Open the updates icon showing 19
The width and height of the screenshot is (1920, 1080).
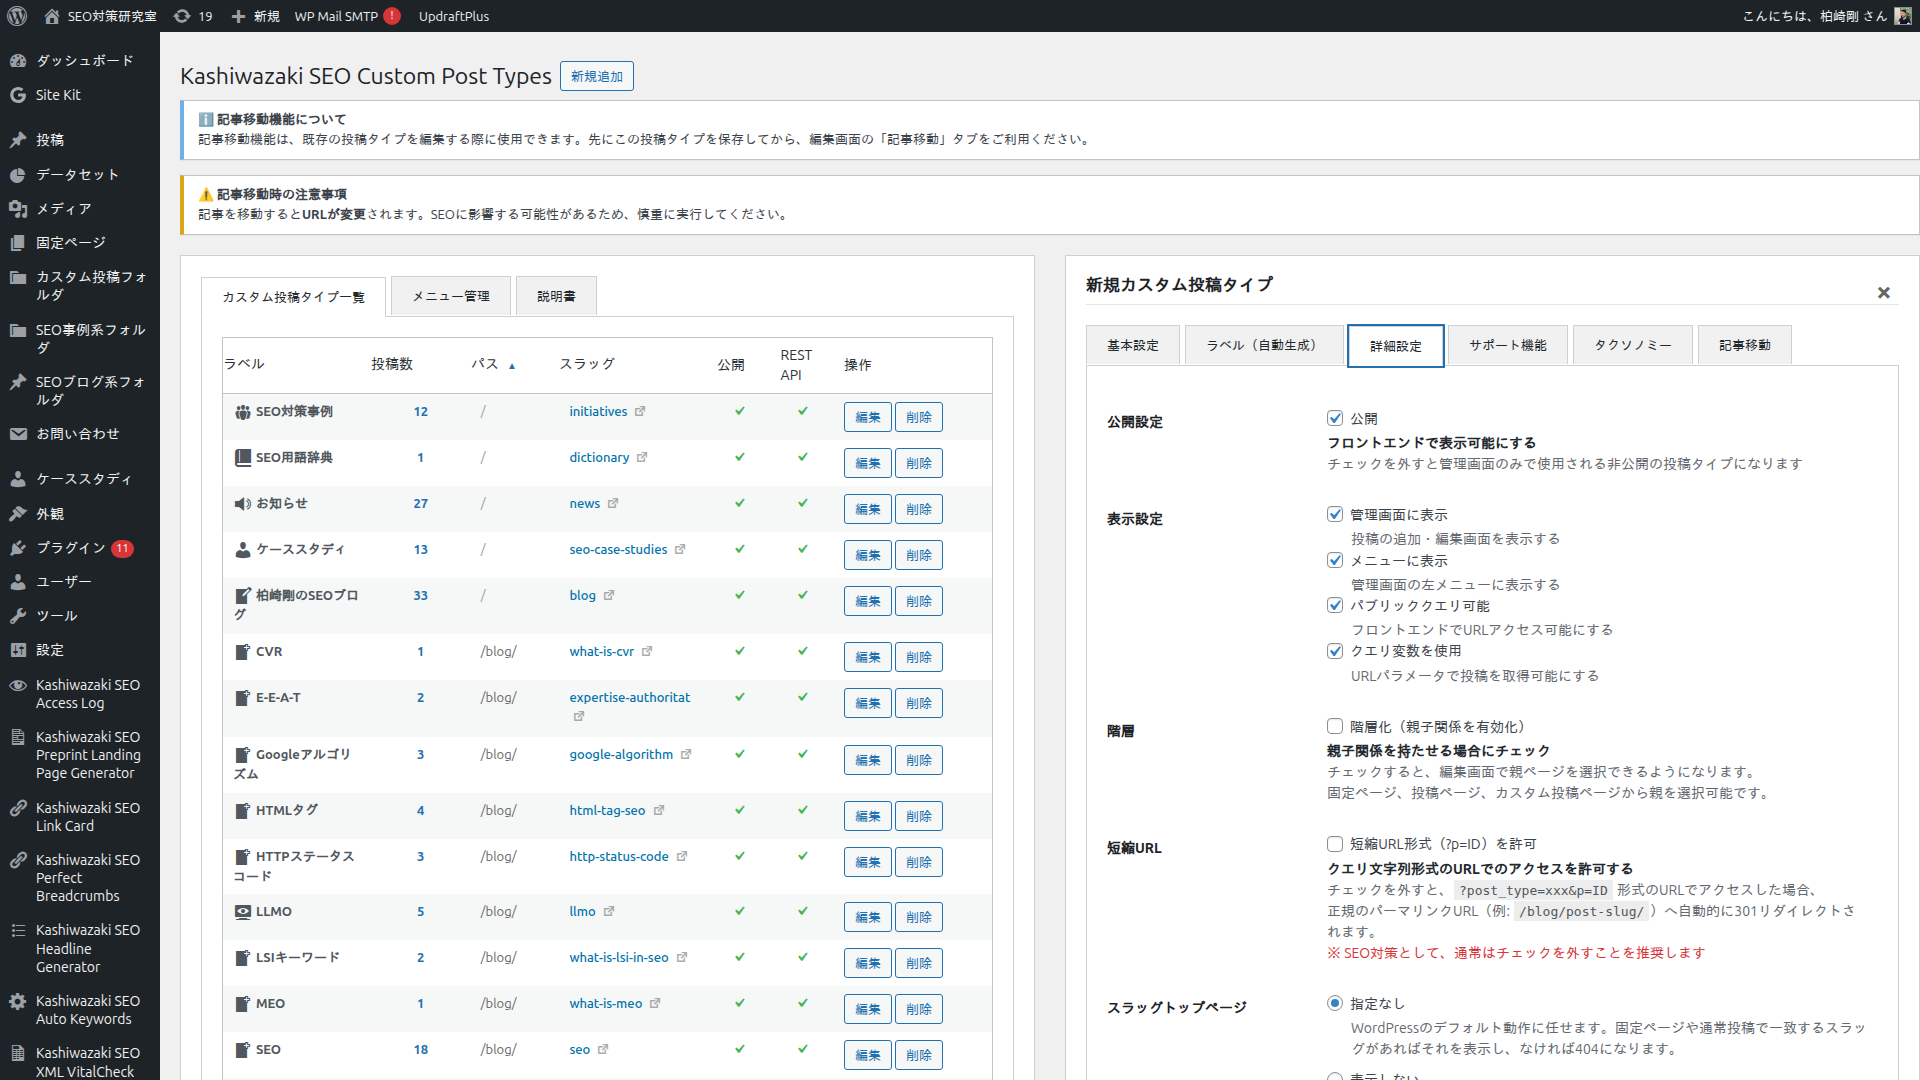point(181,16)
